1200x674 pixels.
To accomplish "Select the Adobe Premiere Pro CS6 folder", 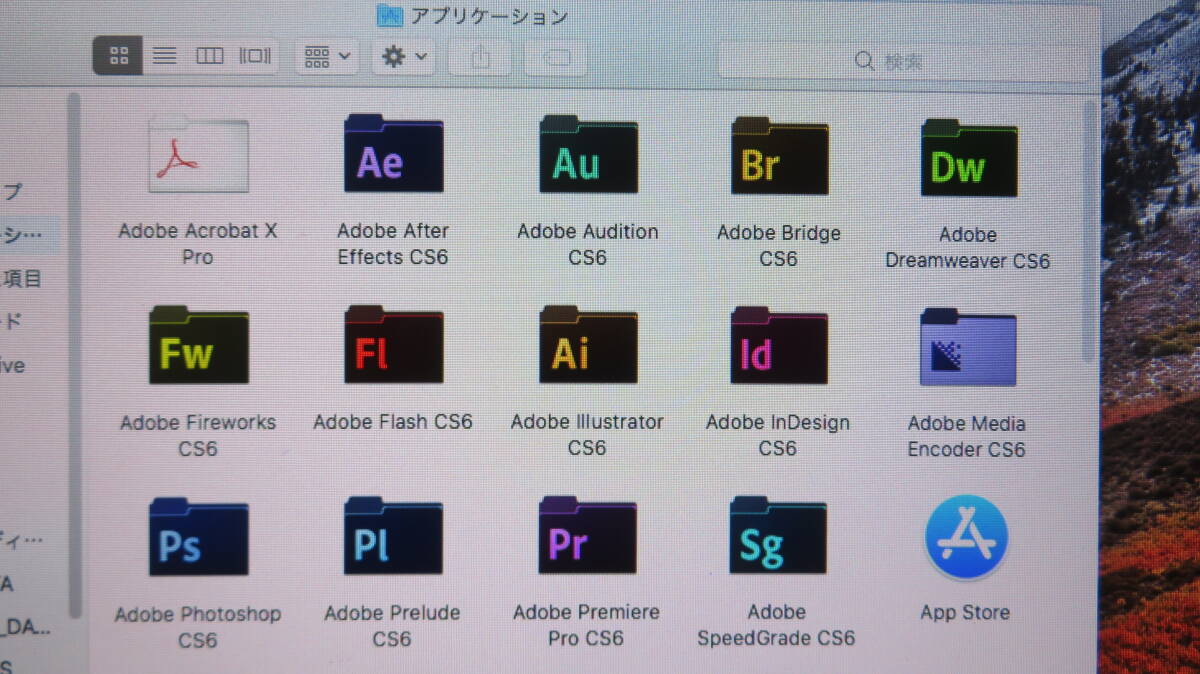I will coord(587,537).
